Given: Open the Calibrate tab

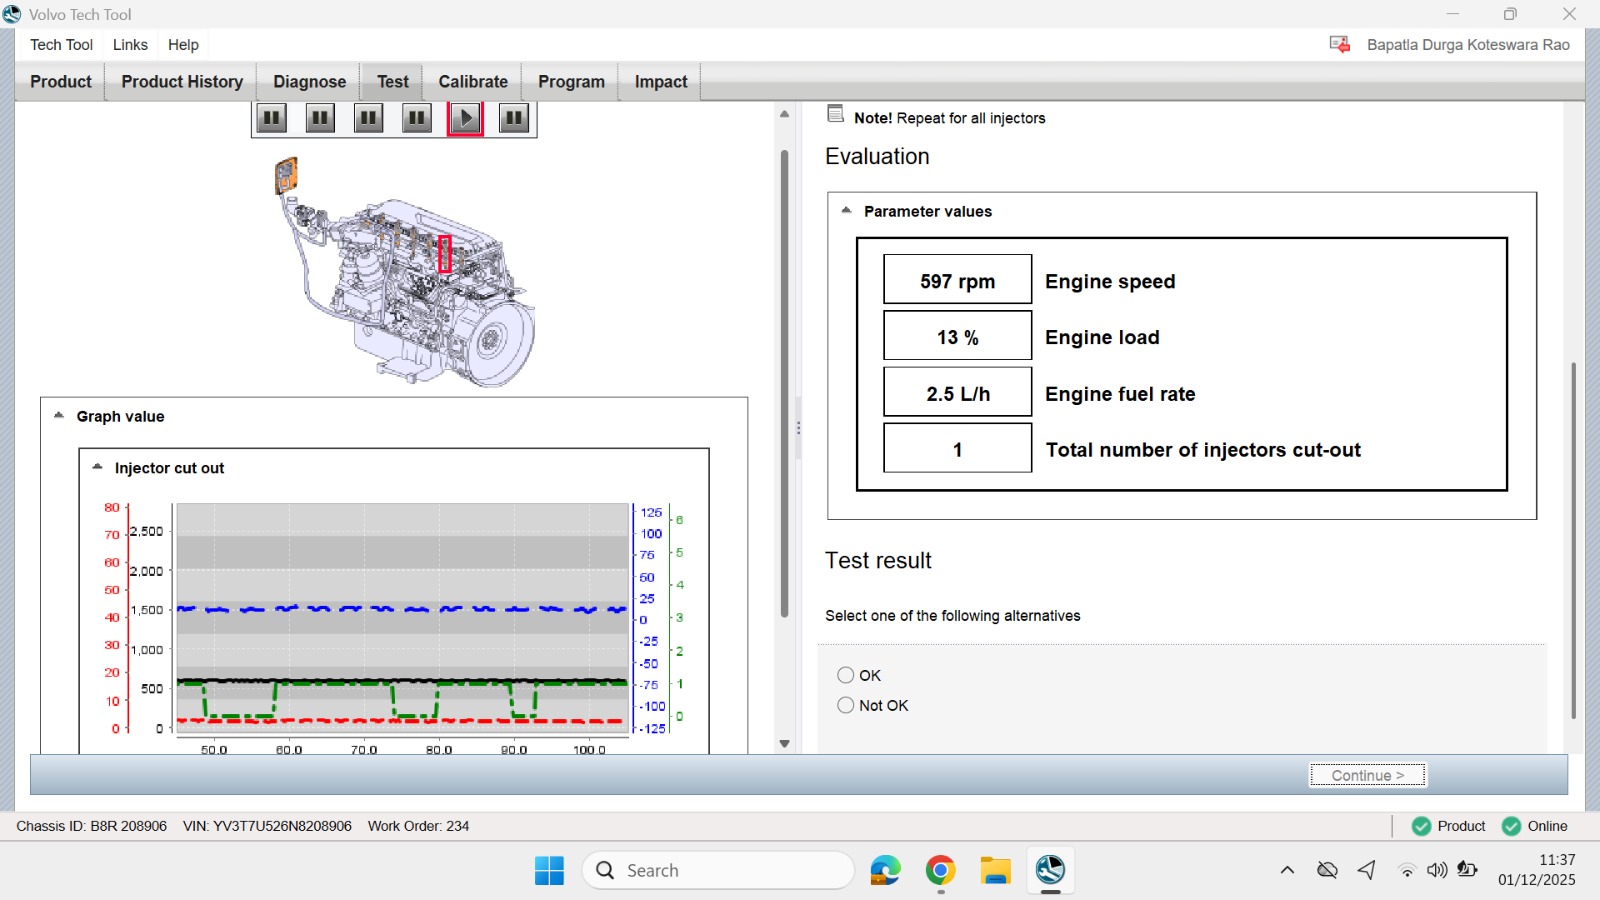Looking at the screenshot, I should click(x=473, y=82).
